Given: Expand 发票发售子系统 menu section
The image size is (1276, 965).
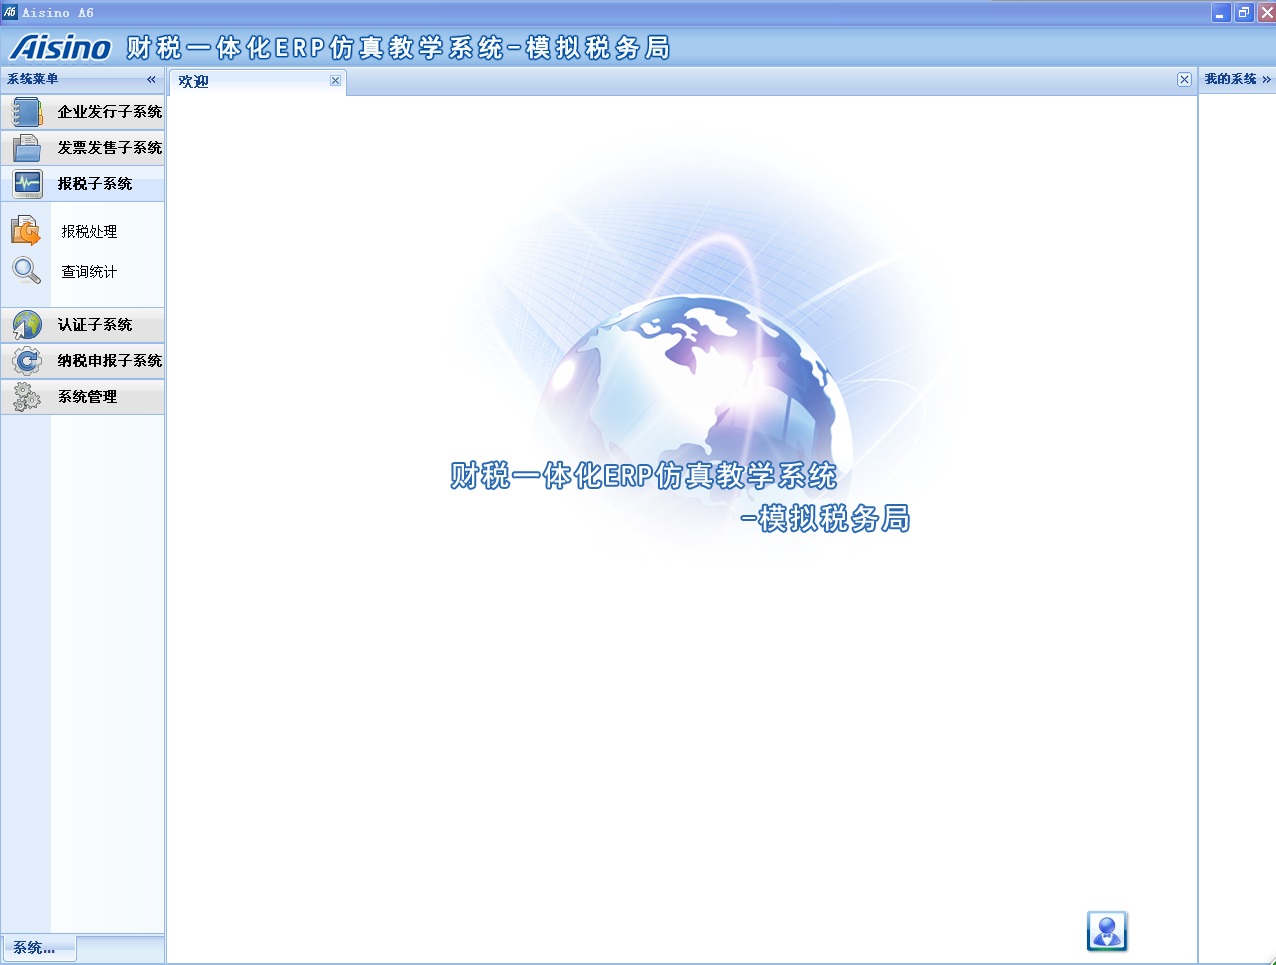Looking at the screenshot, I should click(83, 148).
